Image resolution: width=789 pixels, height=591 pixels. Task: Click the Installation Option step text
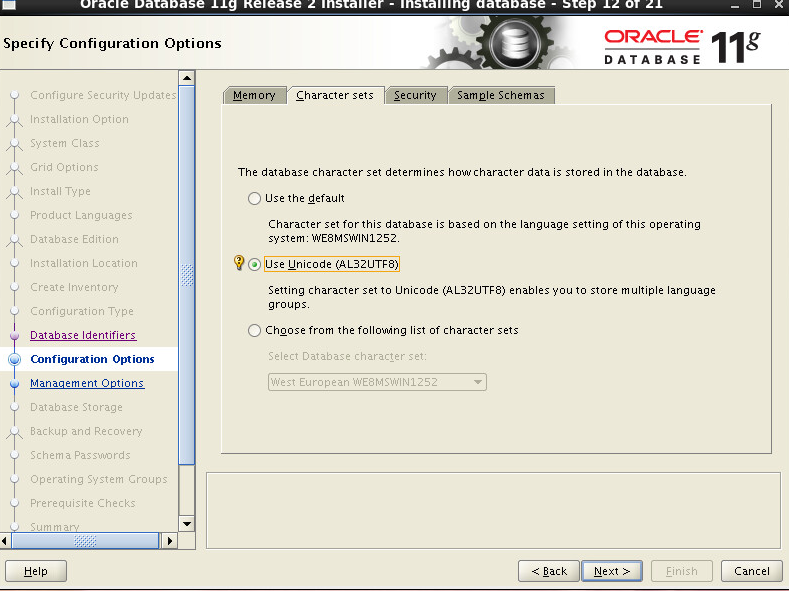[80, 119]
